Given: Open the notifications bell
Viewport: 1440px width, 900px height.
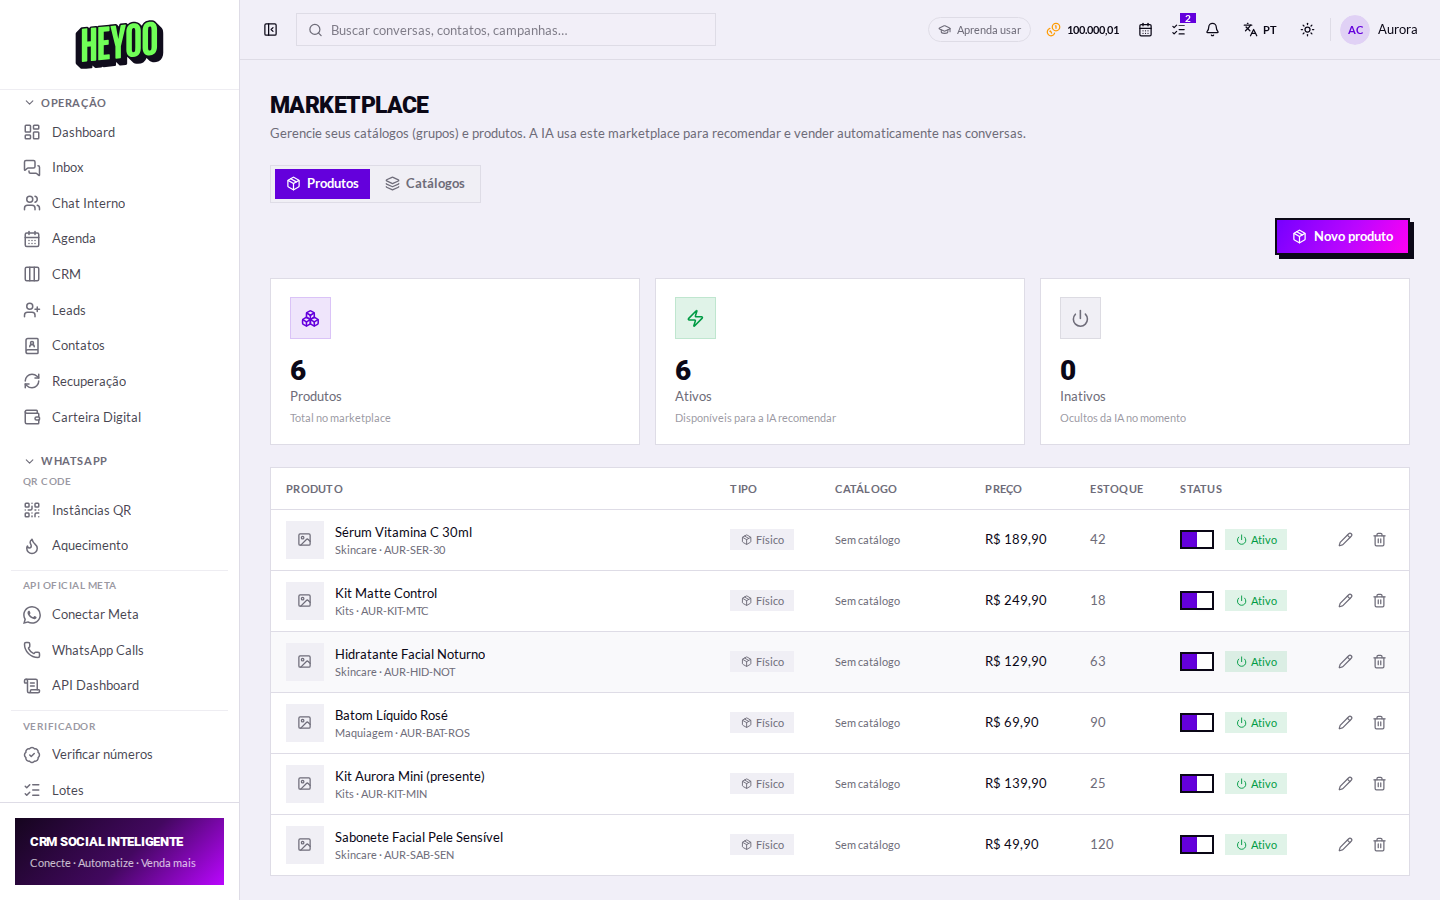Looking at the screenshot, I should (x=1212, y=30).
